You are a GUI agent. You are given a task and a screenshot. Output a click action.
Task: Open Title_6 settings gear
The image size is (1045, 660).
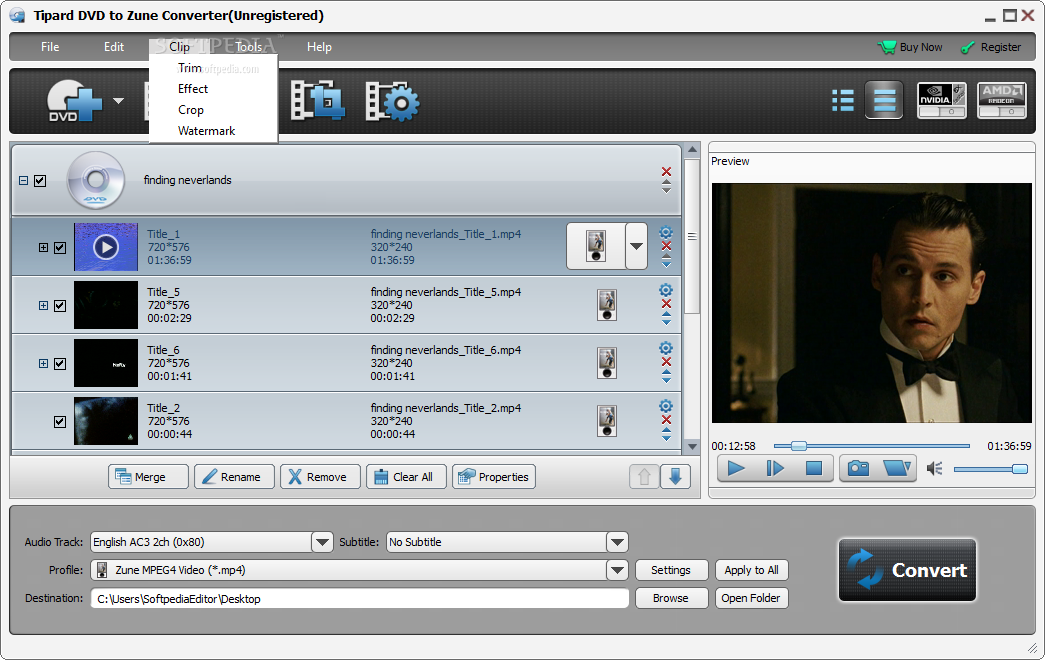[666, 348]
